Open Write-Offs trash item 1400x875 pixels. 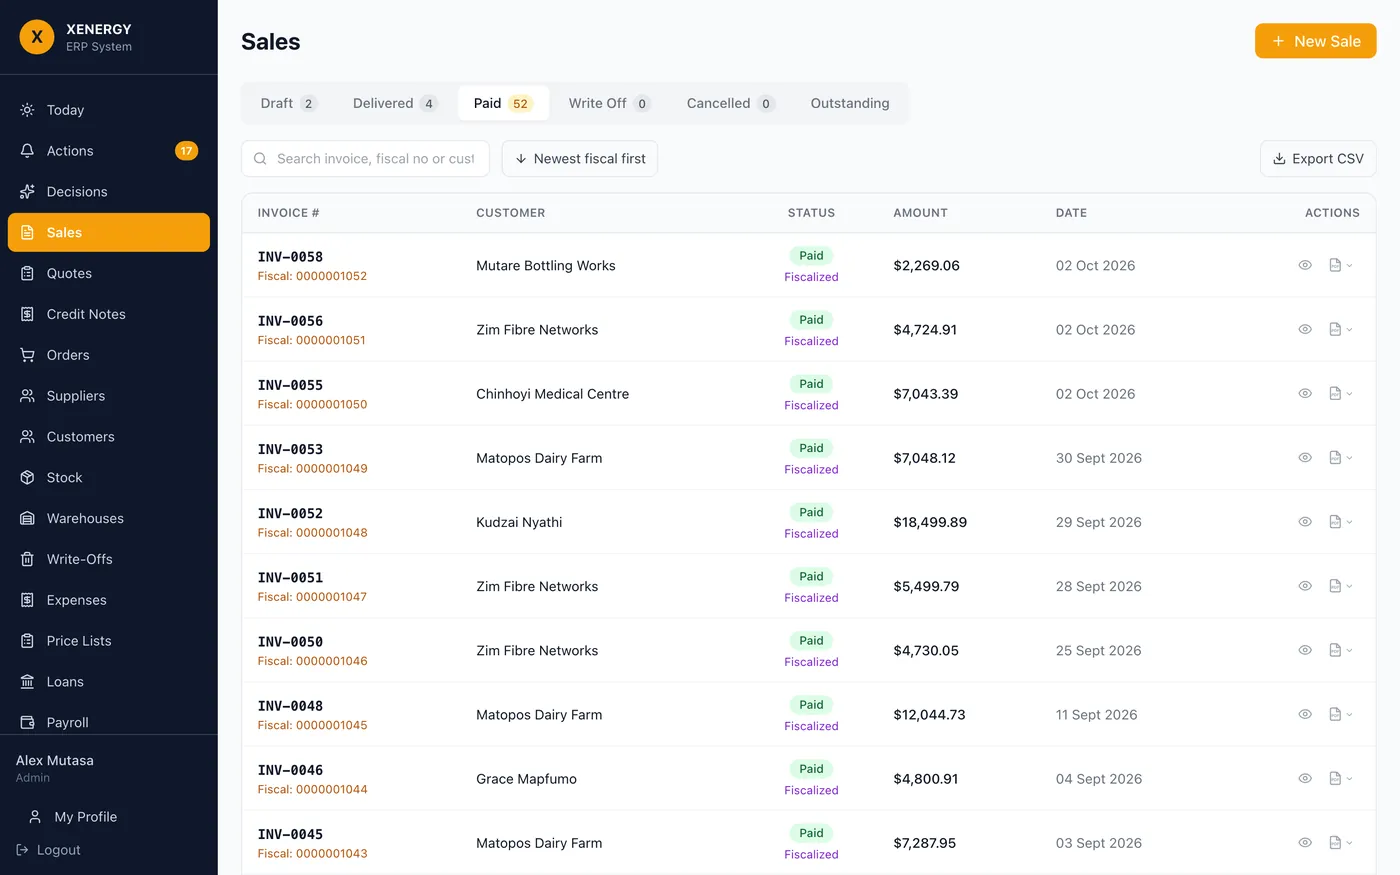pos(109,559)
